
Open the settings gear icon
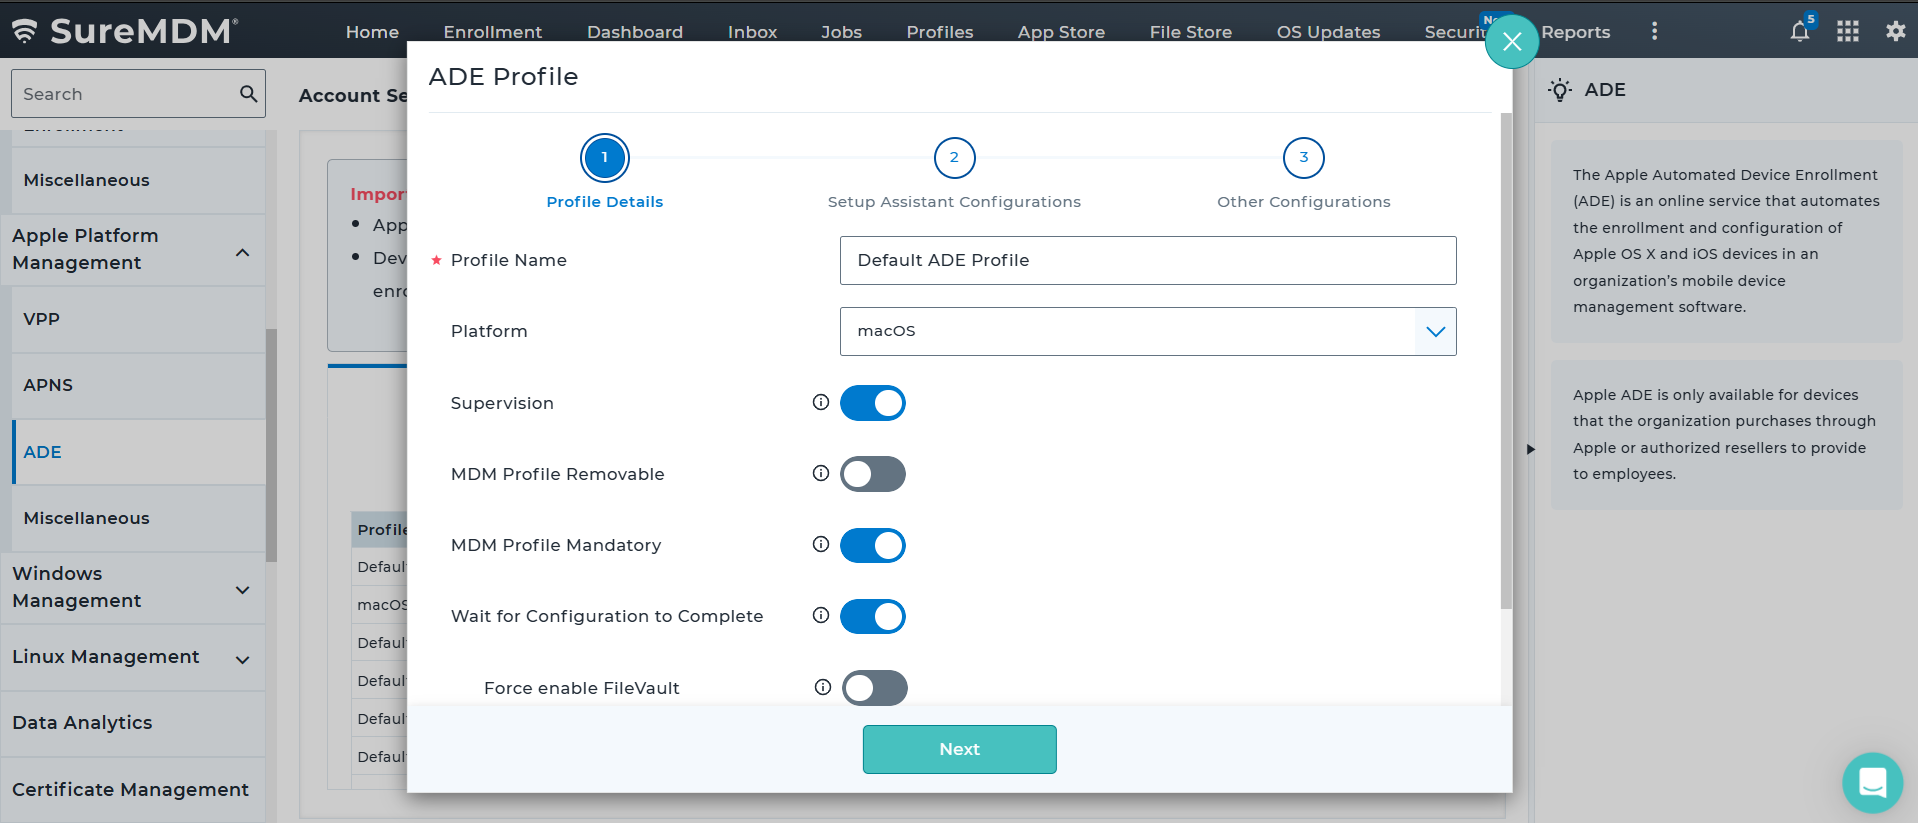1895,32
